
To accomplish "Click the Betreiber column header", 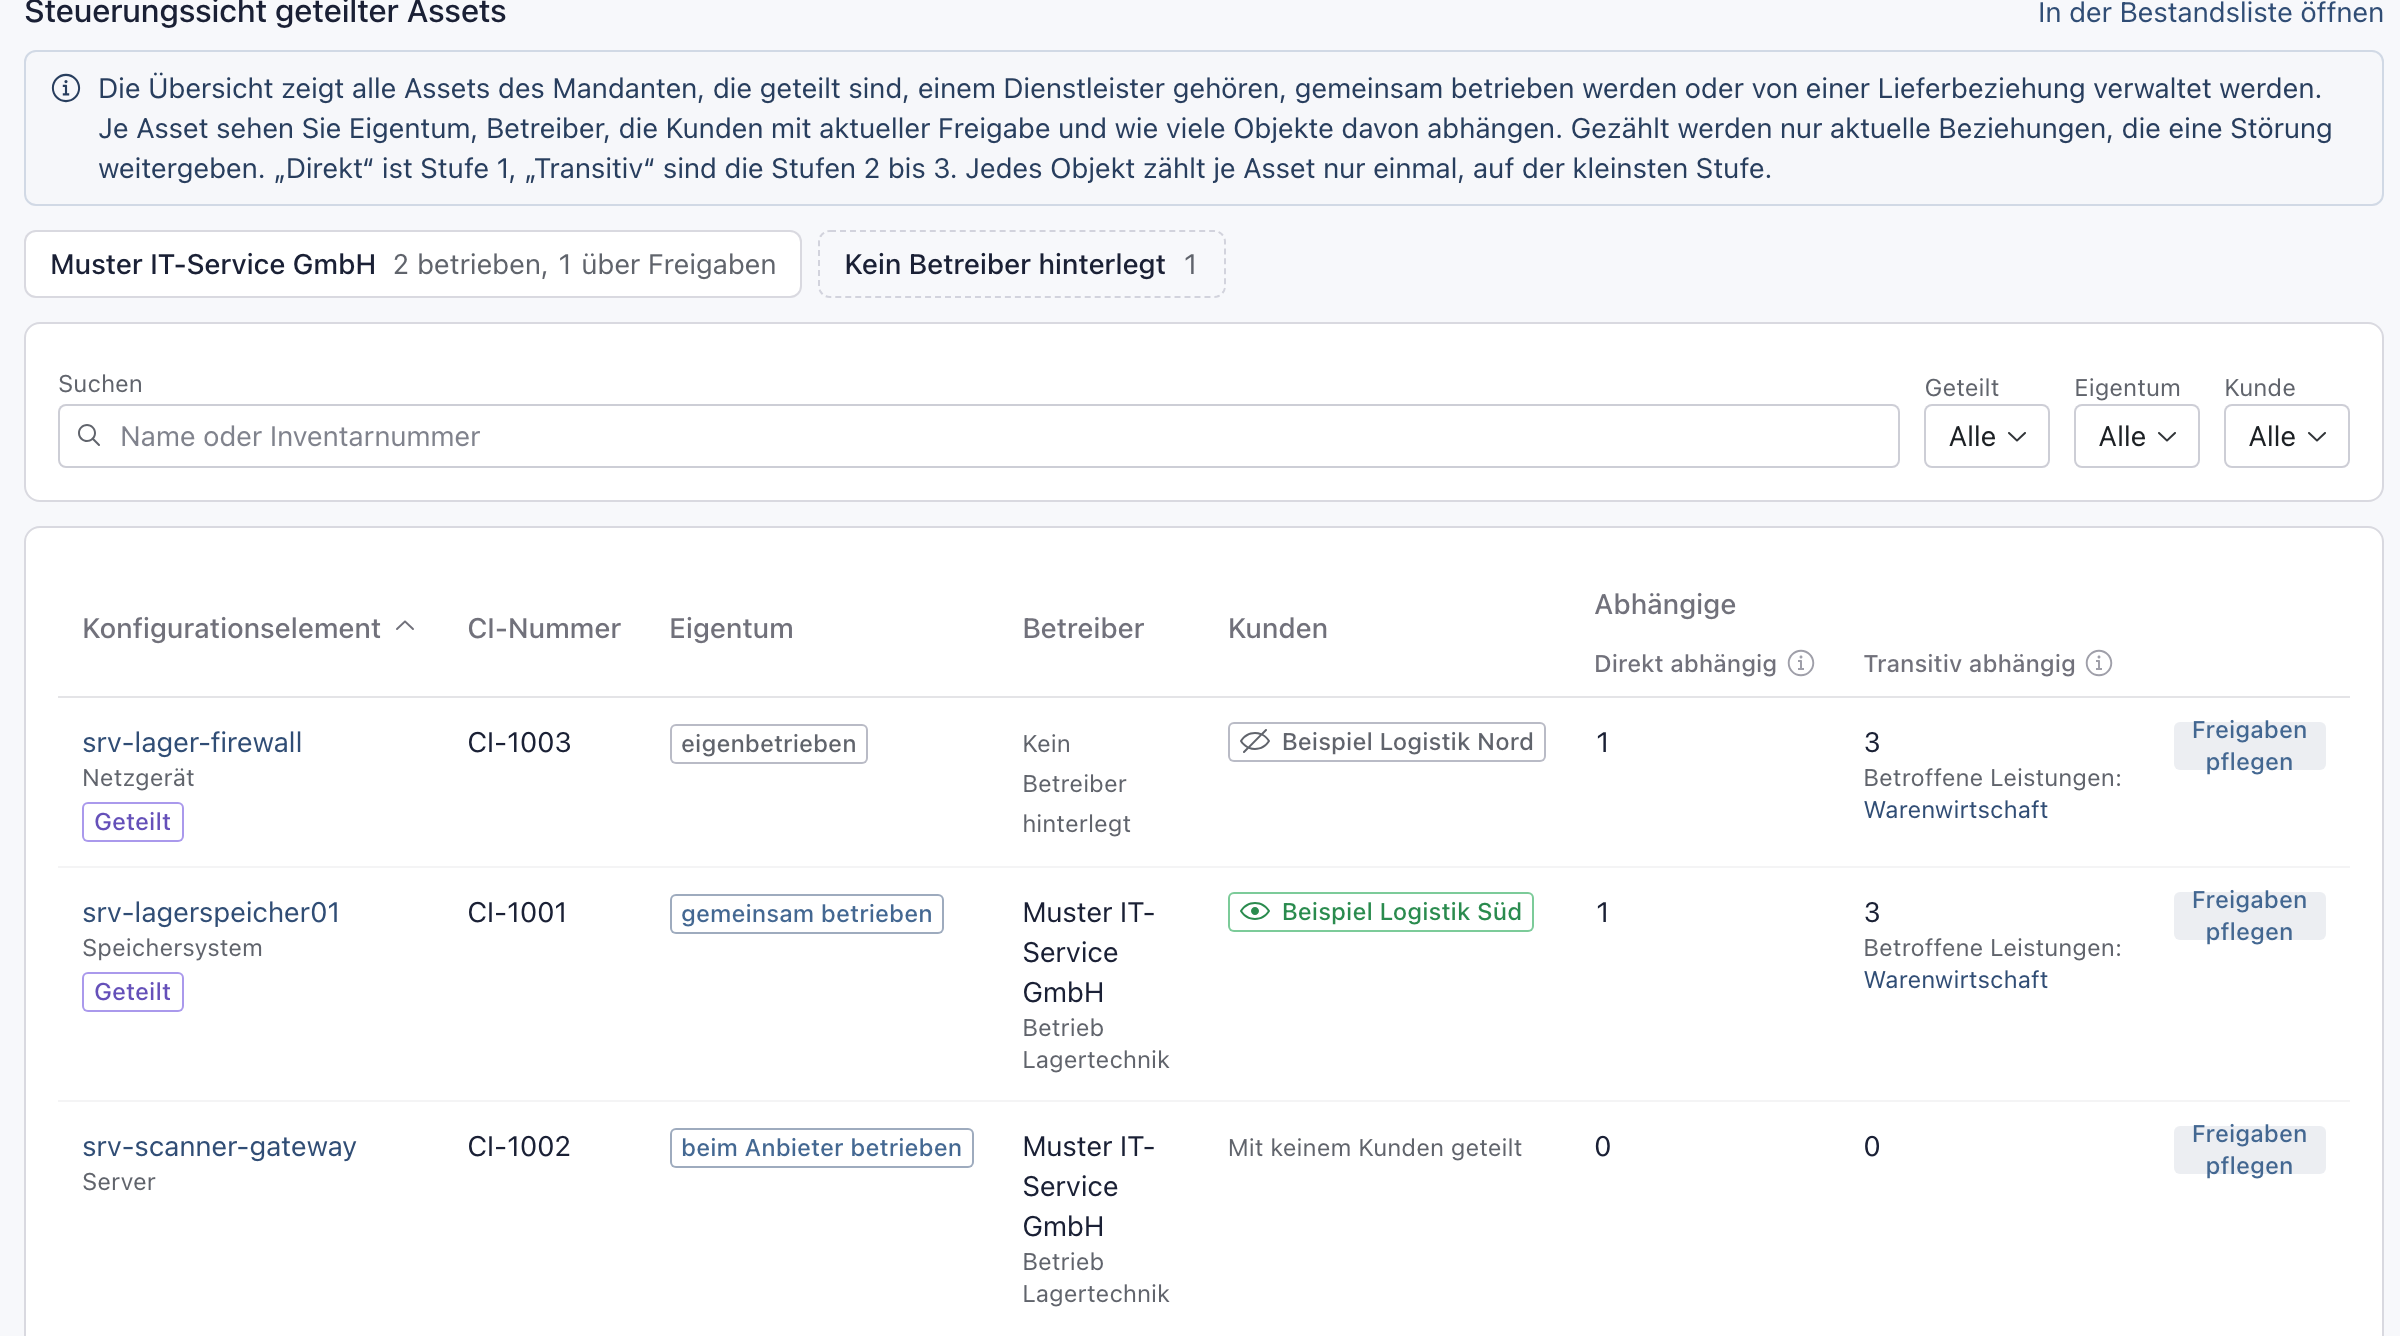I will click(1083, 628).
